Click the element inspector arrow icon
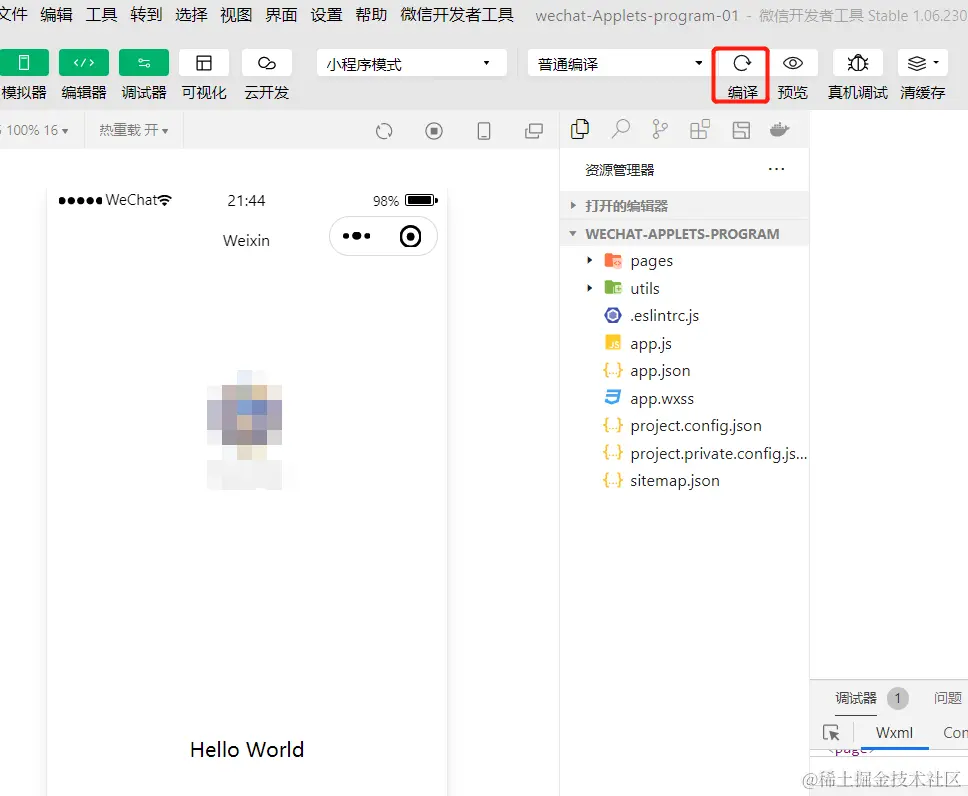The width and height of the screenshot is (968, 796). [831, 732]
